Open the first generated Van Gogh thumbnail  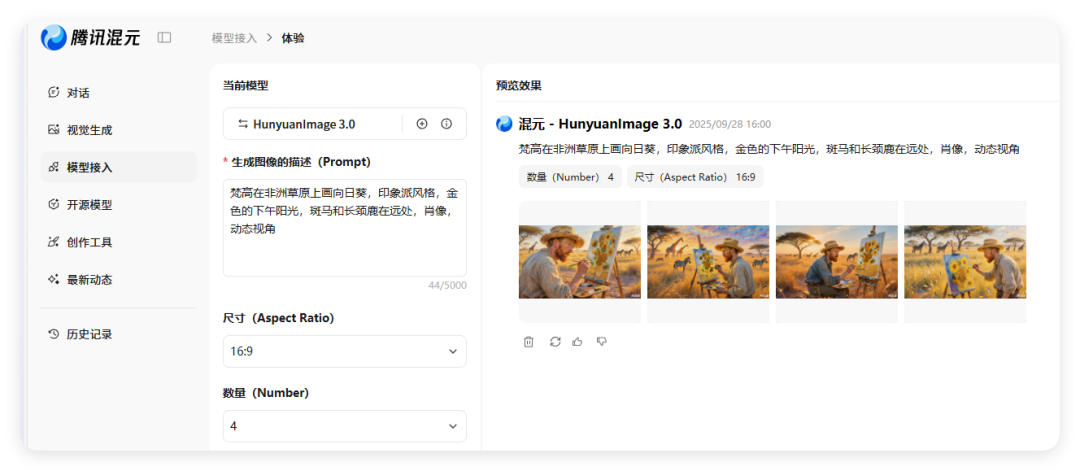point(579,261)
